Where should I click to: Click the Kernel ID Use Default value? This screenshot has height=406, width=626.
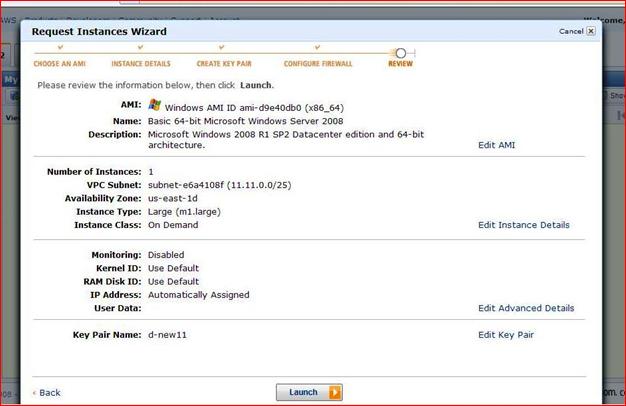click(x=173, y=268)
